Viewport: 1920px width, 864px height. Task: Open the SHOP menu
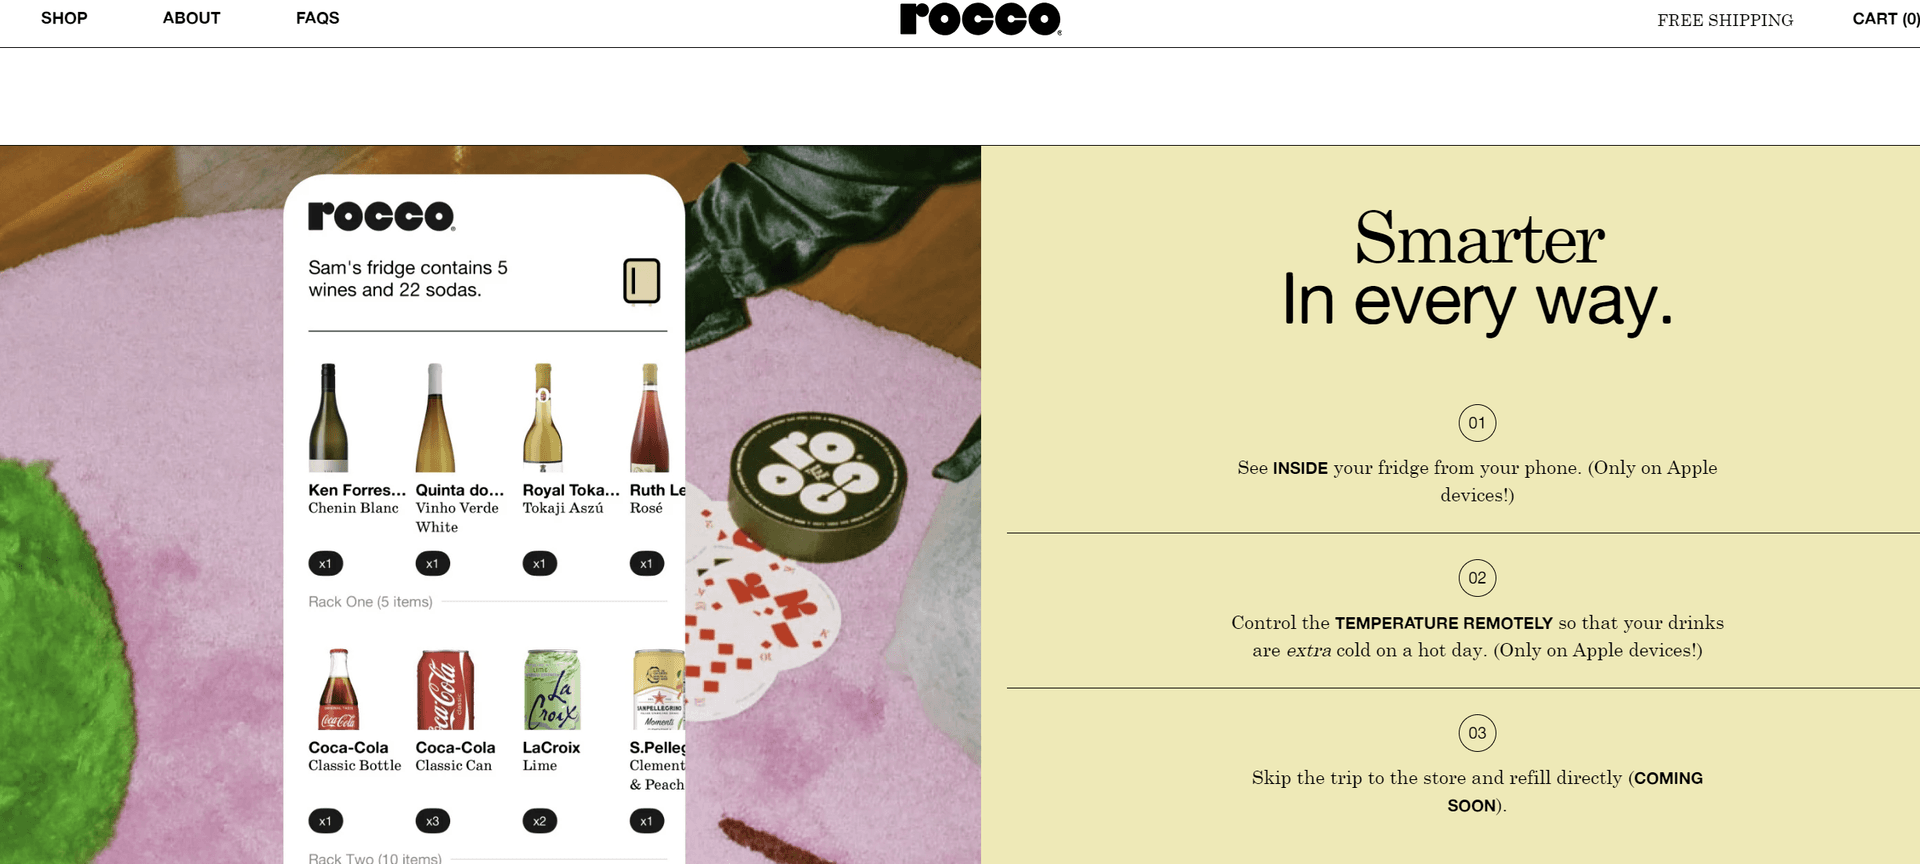[x=64, y=18]
